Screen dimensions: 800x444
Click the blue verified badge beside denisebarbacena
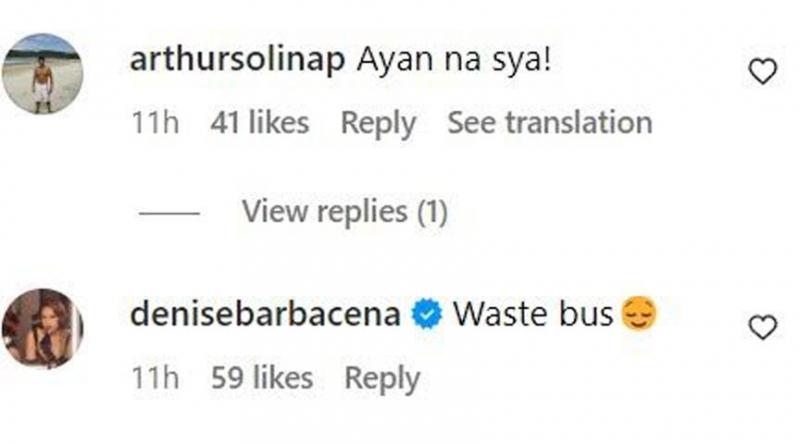tap(427, 314)
